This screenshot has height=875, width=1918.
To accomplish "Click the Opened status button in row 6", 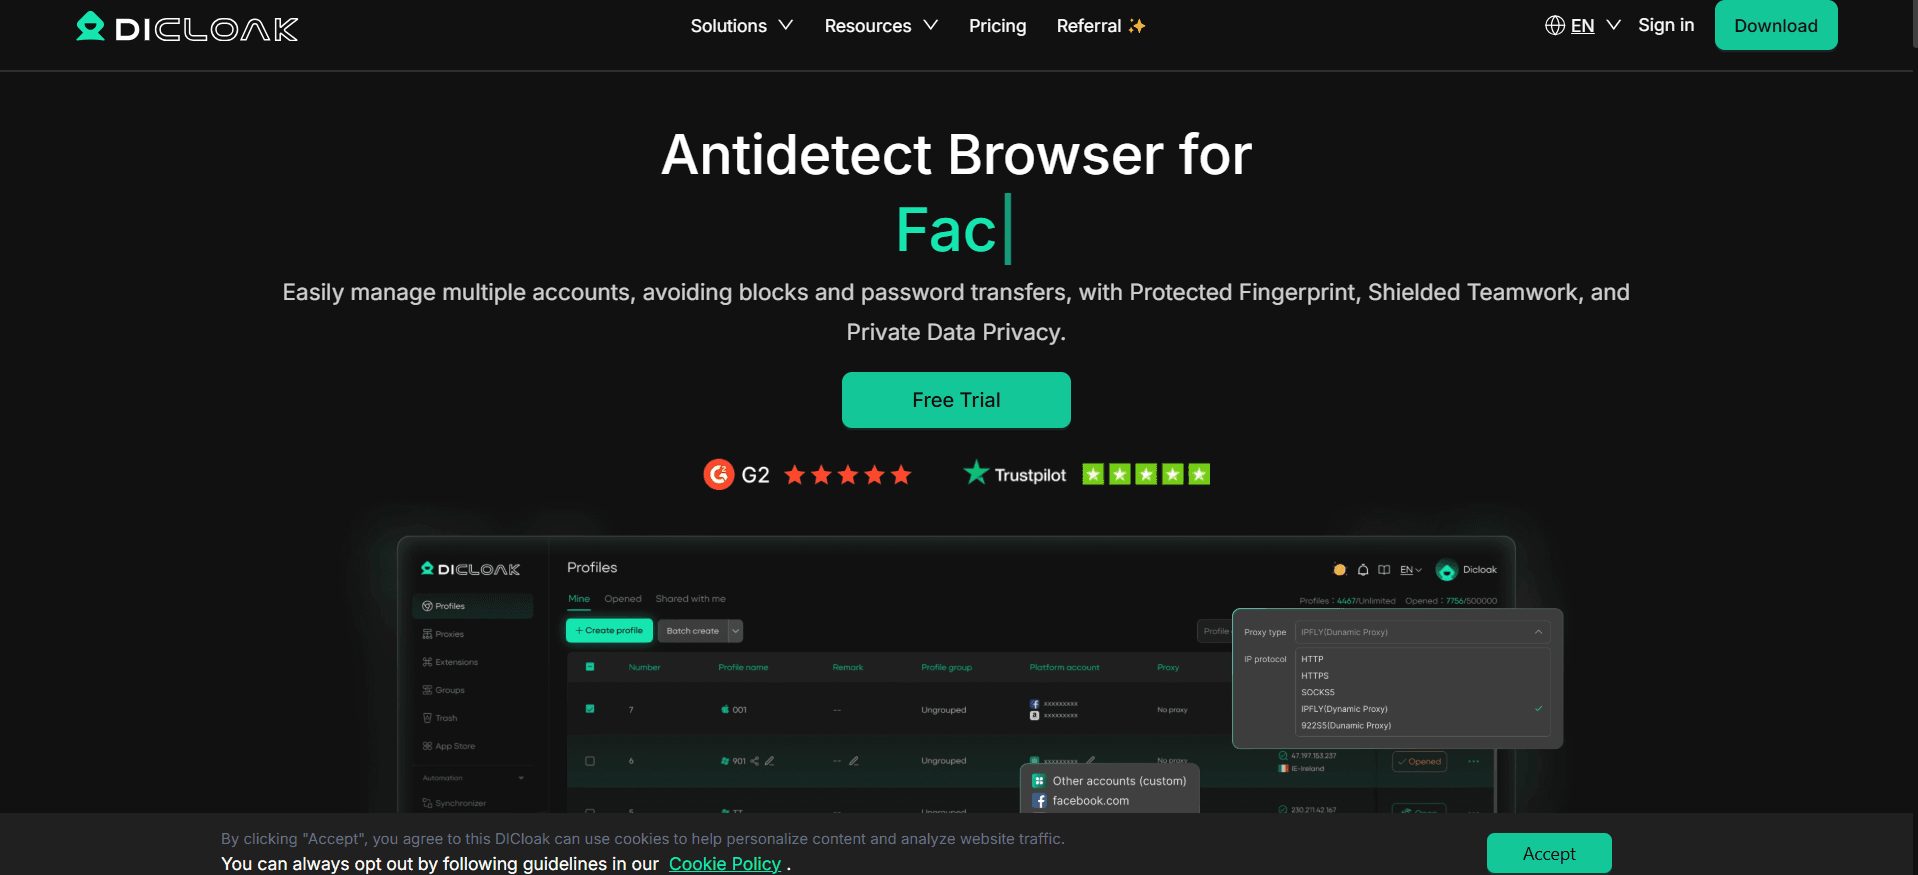I will [1420, 762].
